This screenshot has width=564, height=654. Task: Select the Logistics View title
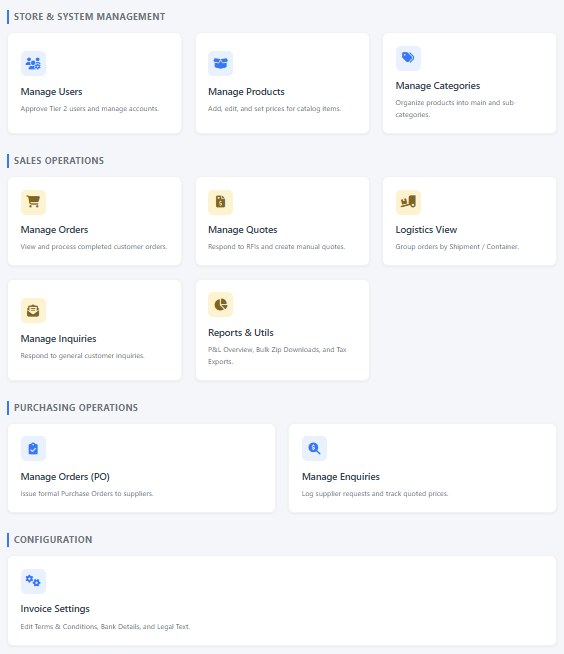pos(426,230)
